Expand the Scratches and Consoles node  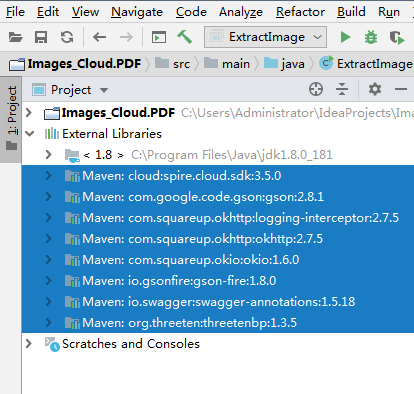29,343
